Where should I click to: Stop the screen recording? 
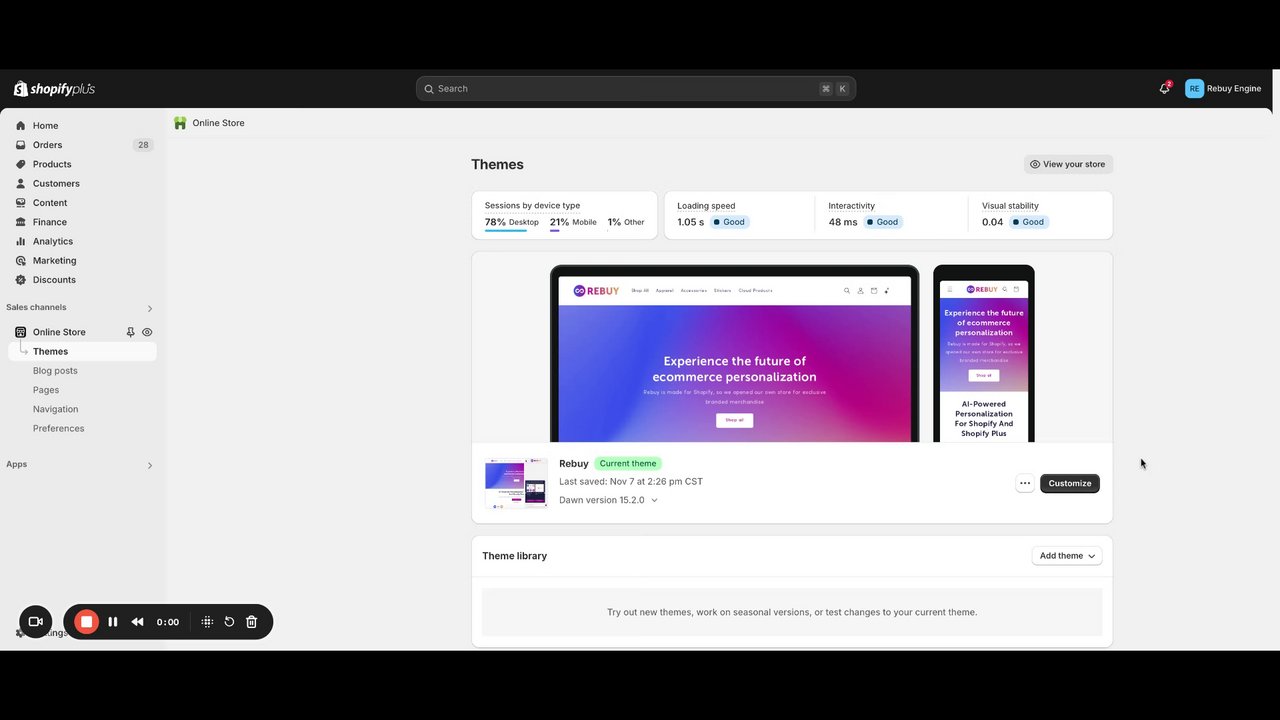87,622
